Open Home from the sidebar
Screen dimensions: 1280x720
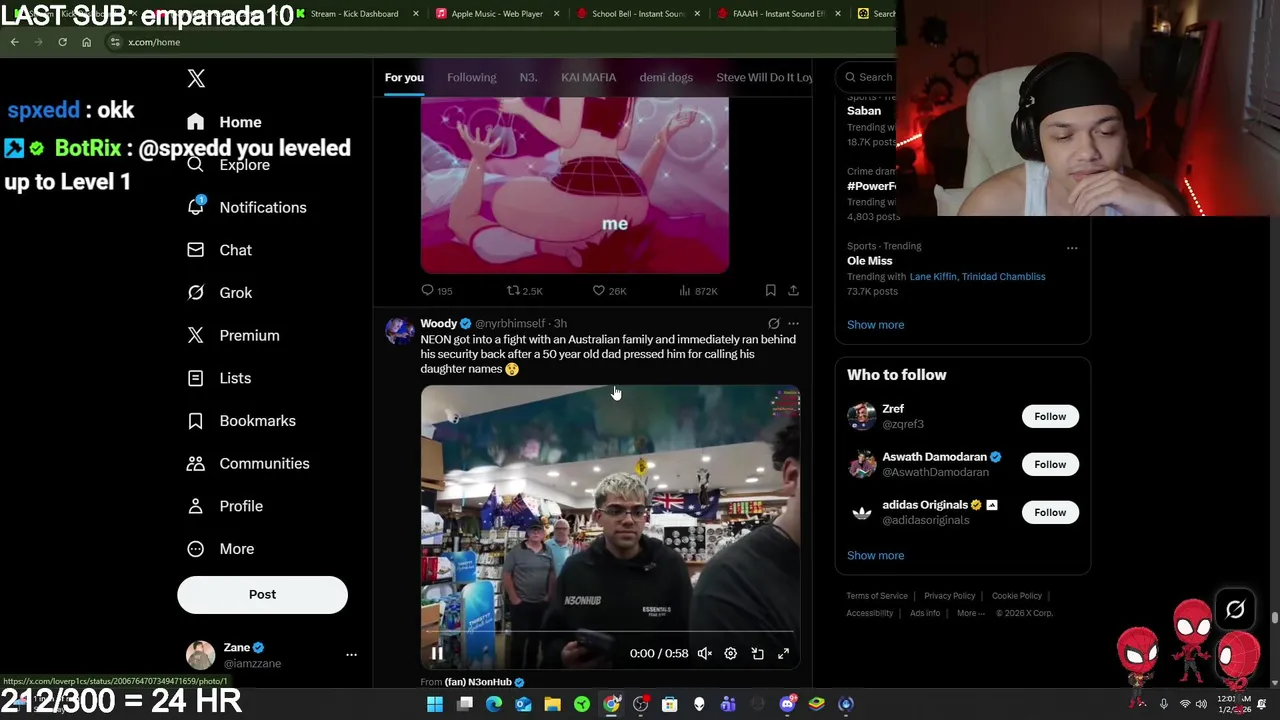click(x=224, y=122)
